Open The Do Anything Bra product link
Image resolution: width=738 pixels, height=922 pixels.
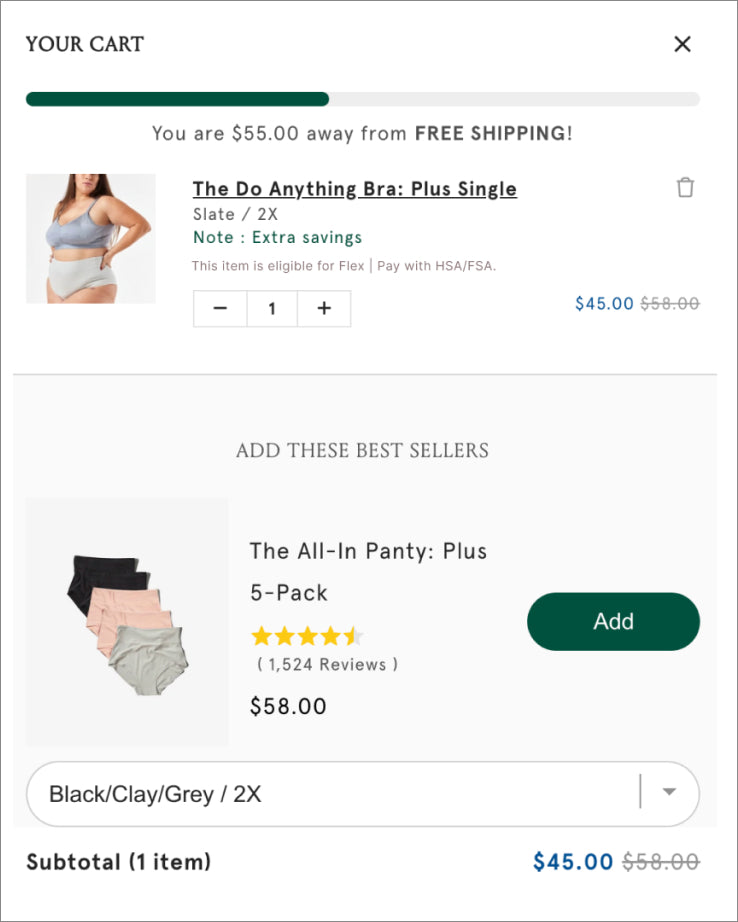pyautogui.click(x=354, y=189)
